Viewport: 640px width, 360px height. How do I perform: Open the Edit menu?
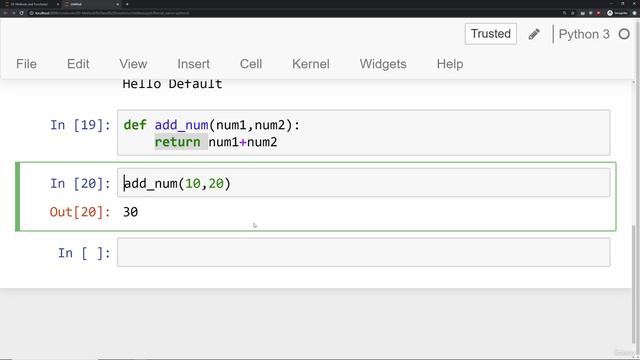78,64
